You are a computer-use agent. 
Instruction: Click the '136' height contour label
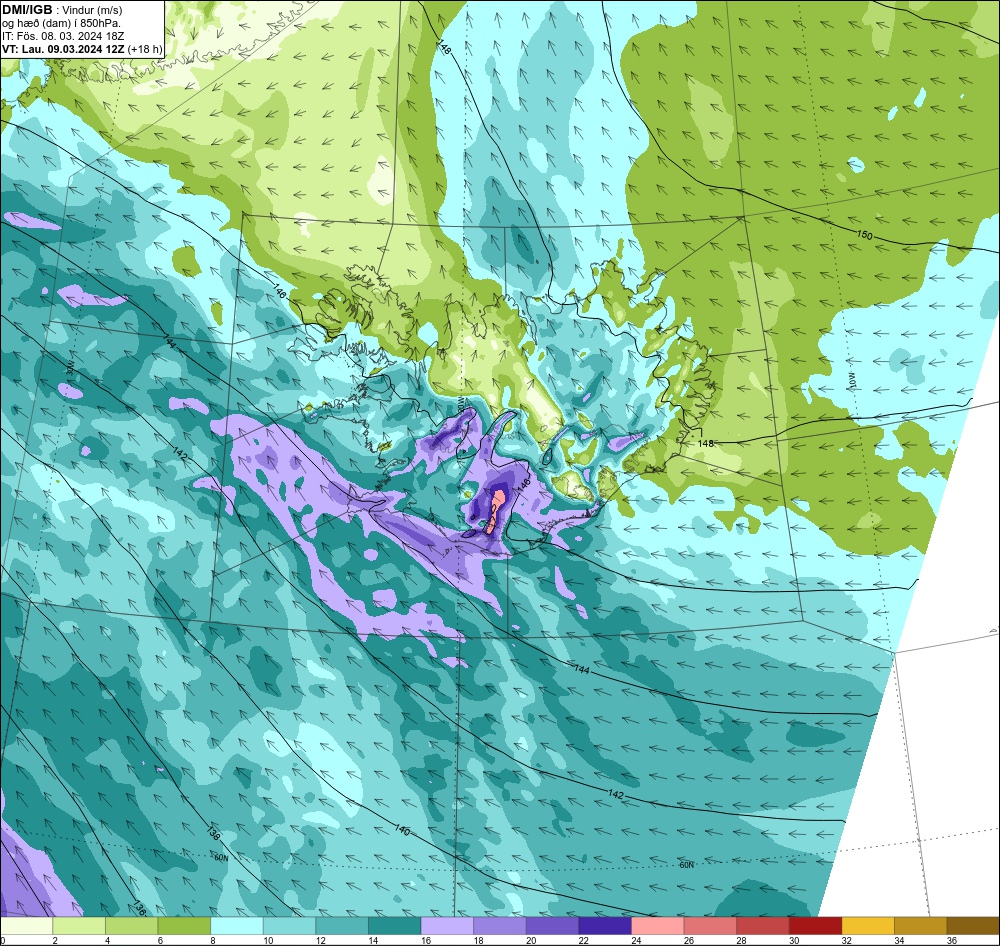(x=139, y=908)
